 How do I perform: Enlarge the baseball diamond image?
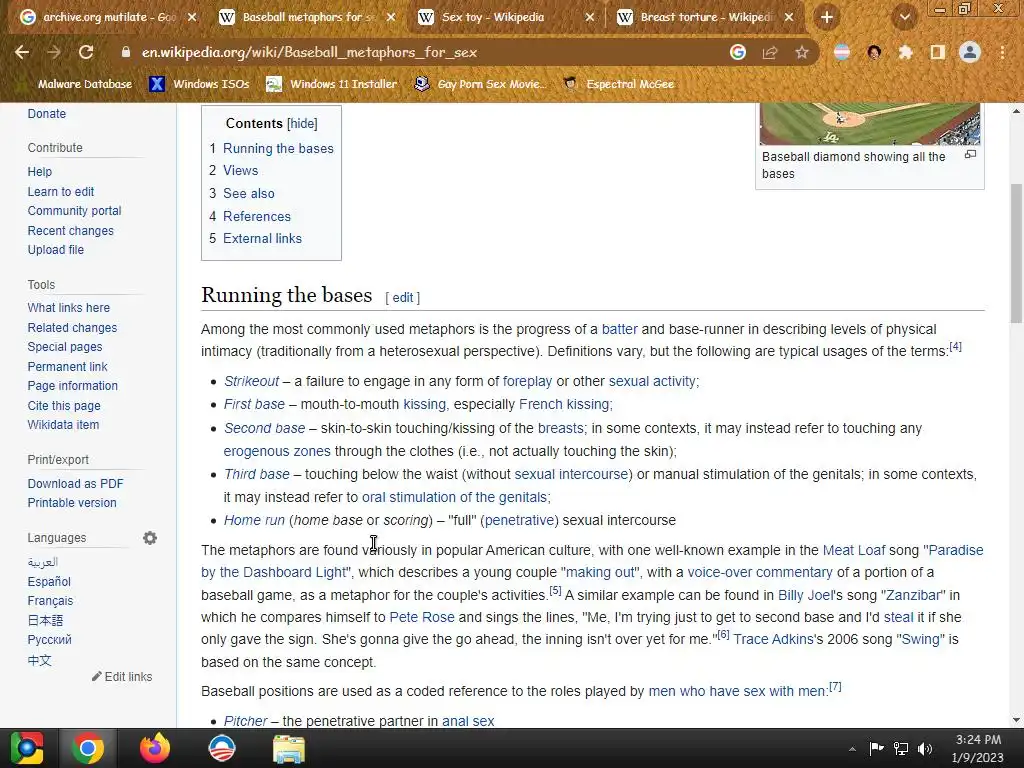click(x=970, y=155)
